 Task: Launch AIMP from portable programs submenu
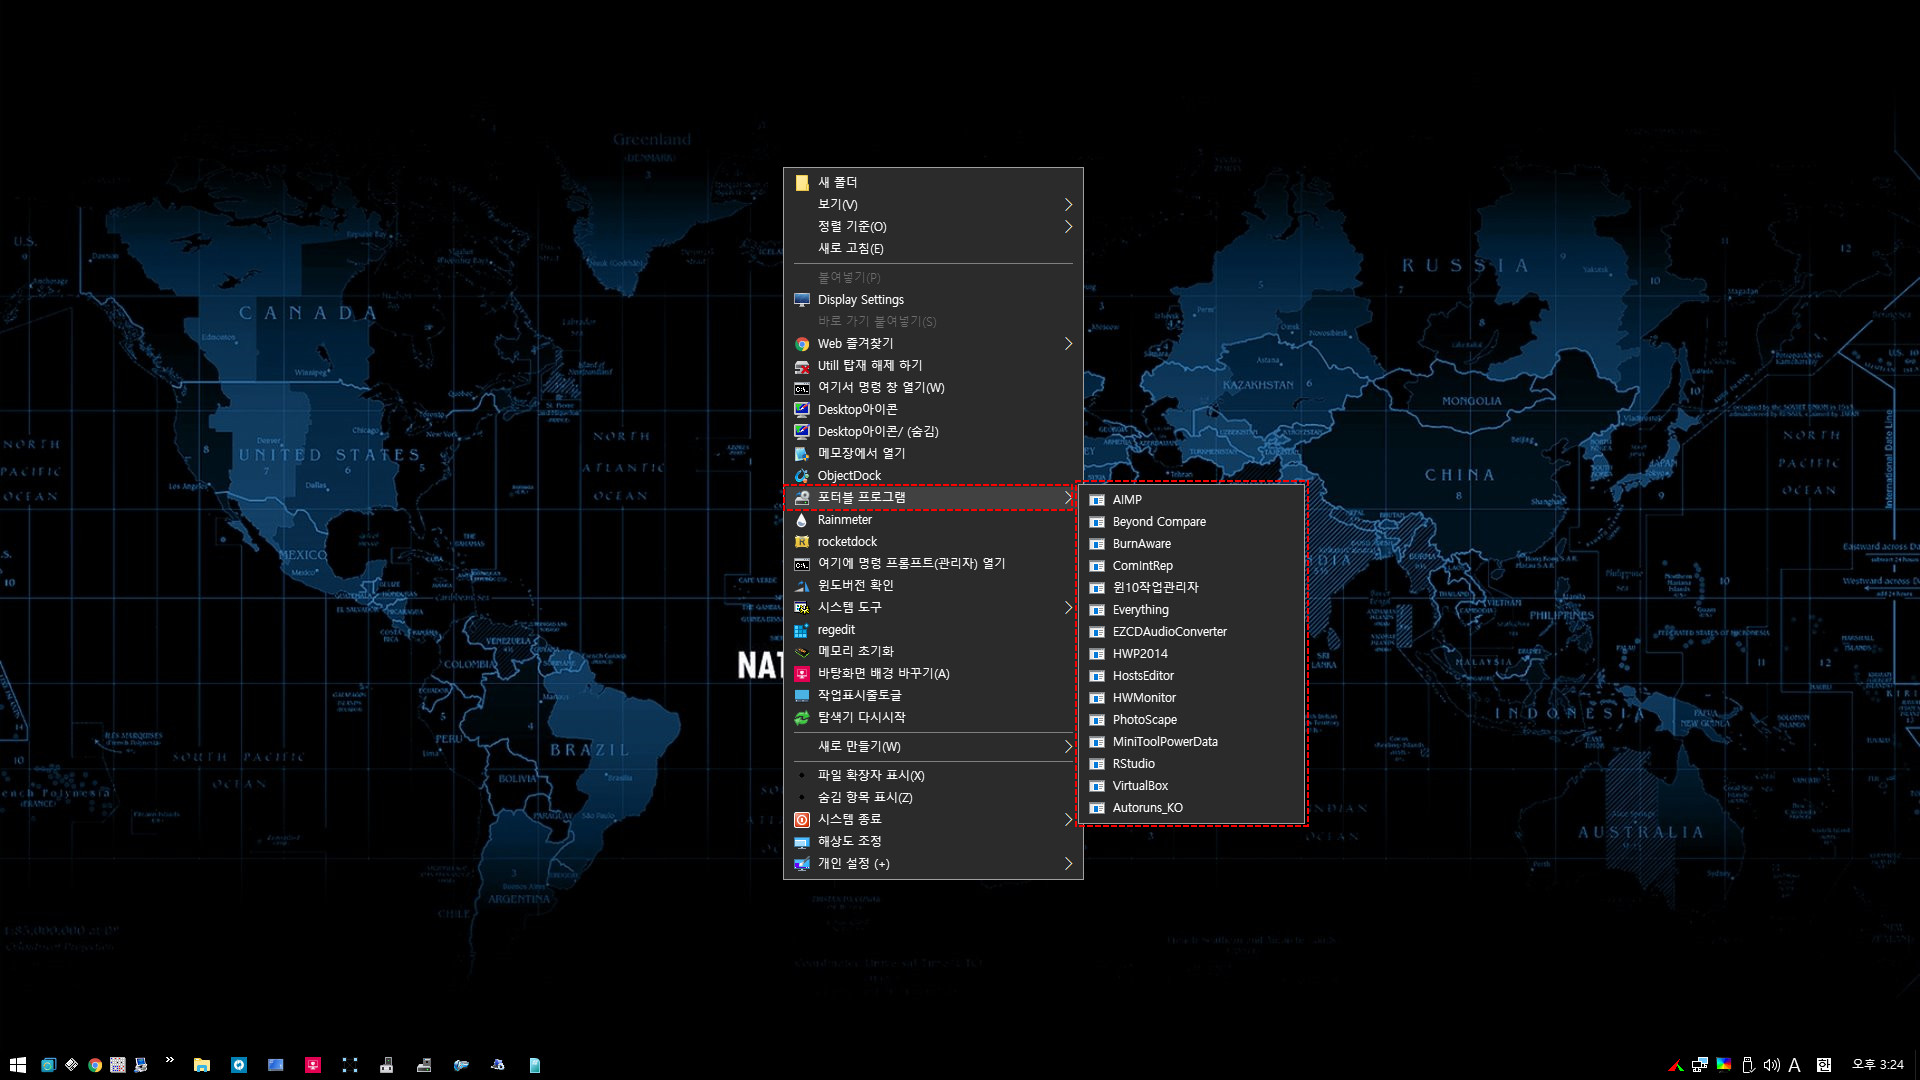[1192, 499]
